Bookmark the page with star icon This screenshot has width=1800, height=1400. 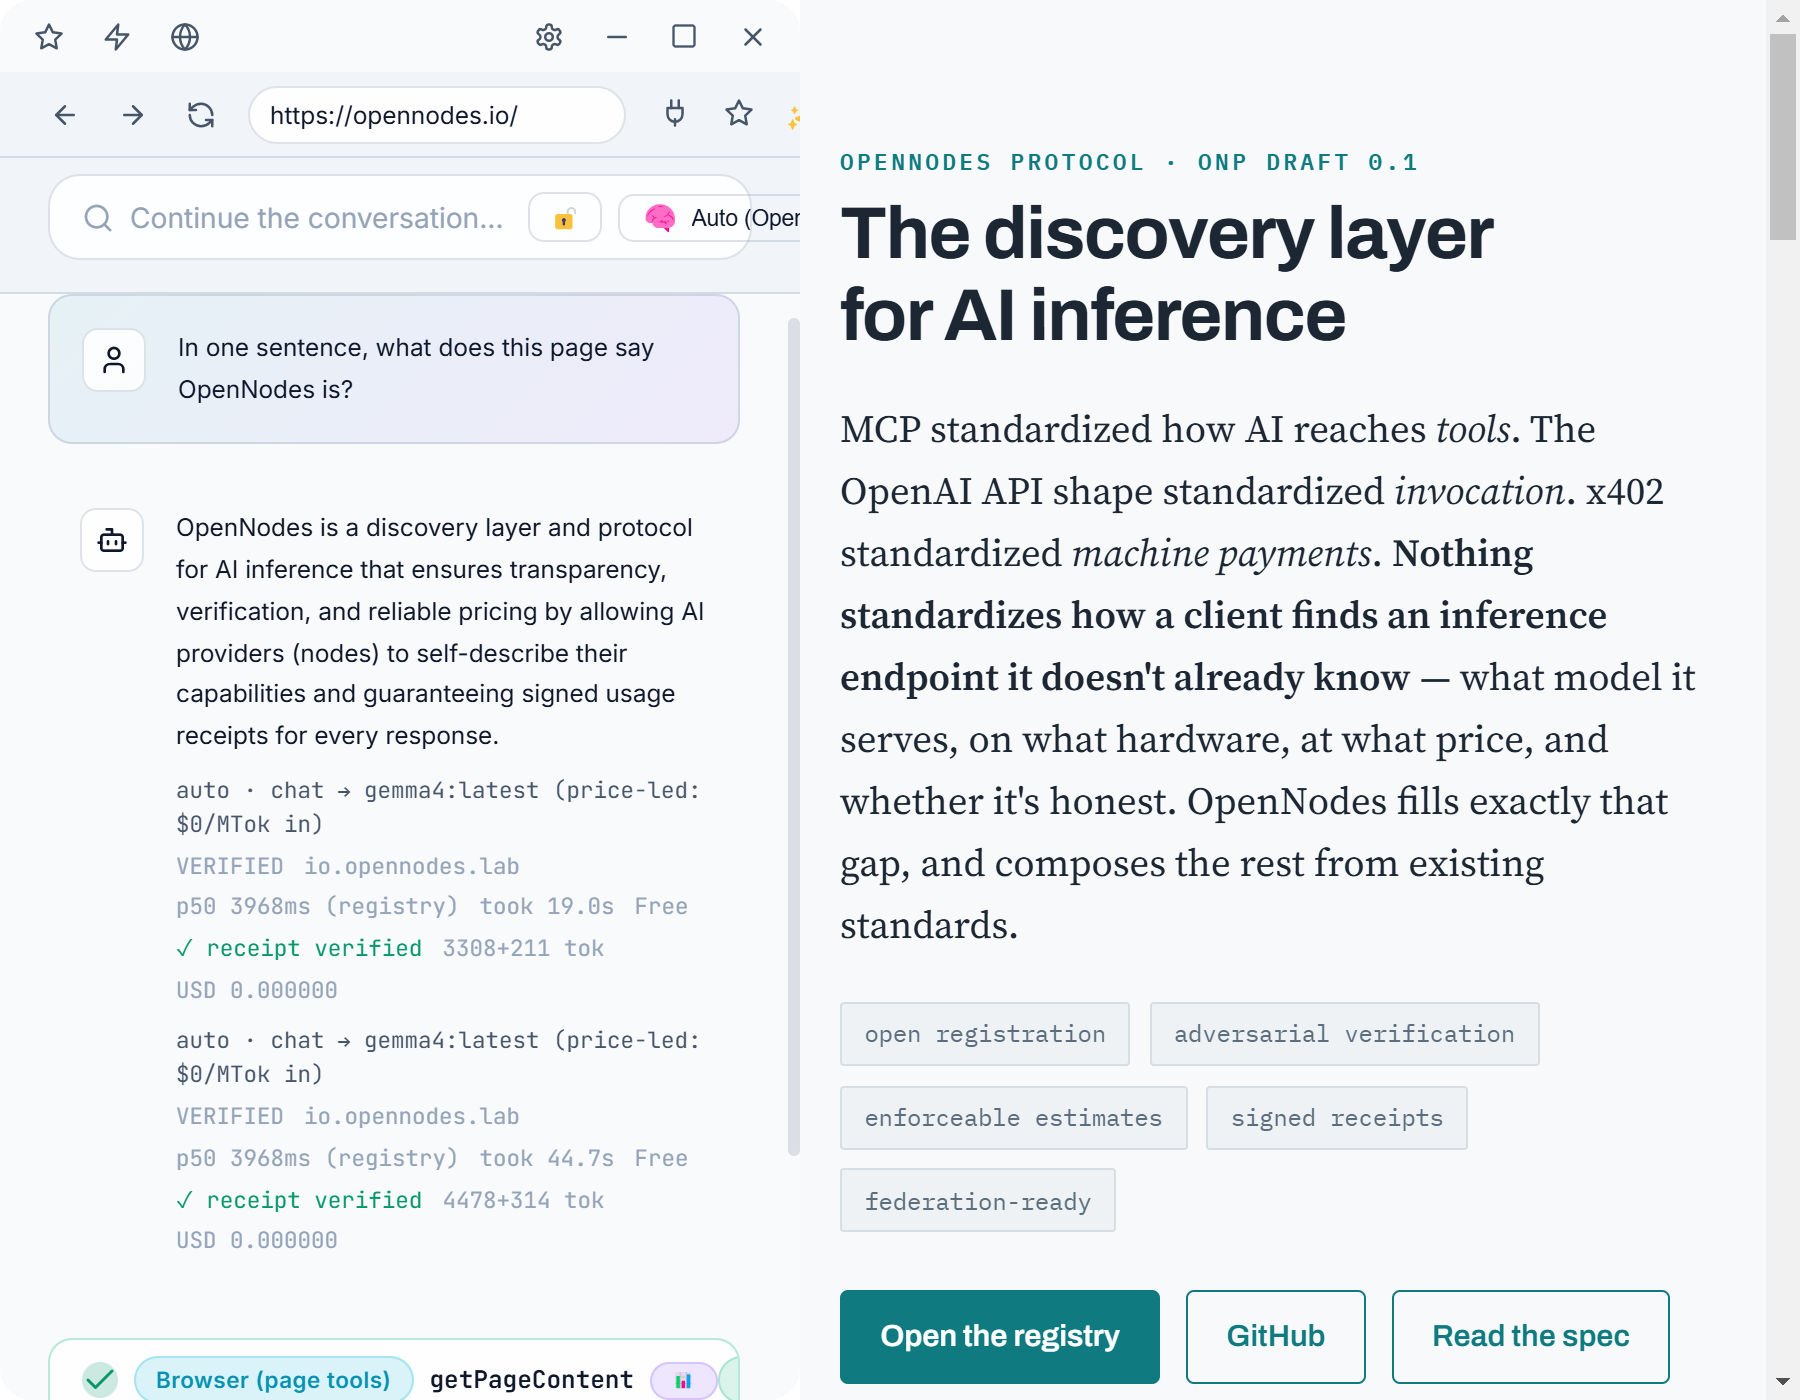[x=739, y=113]
